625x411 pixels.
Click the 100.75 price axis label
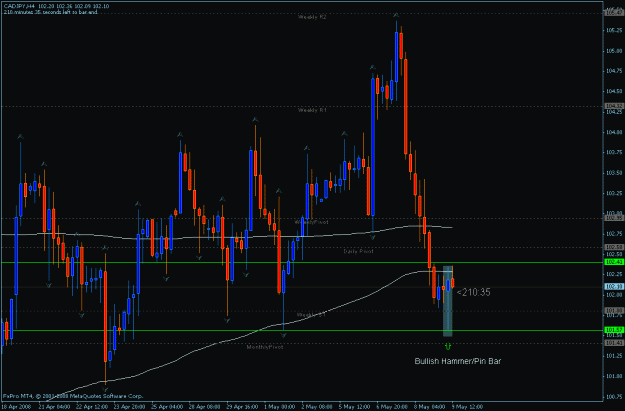614,397
